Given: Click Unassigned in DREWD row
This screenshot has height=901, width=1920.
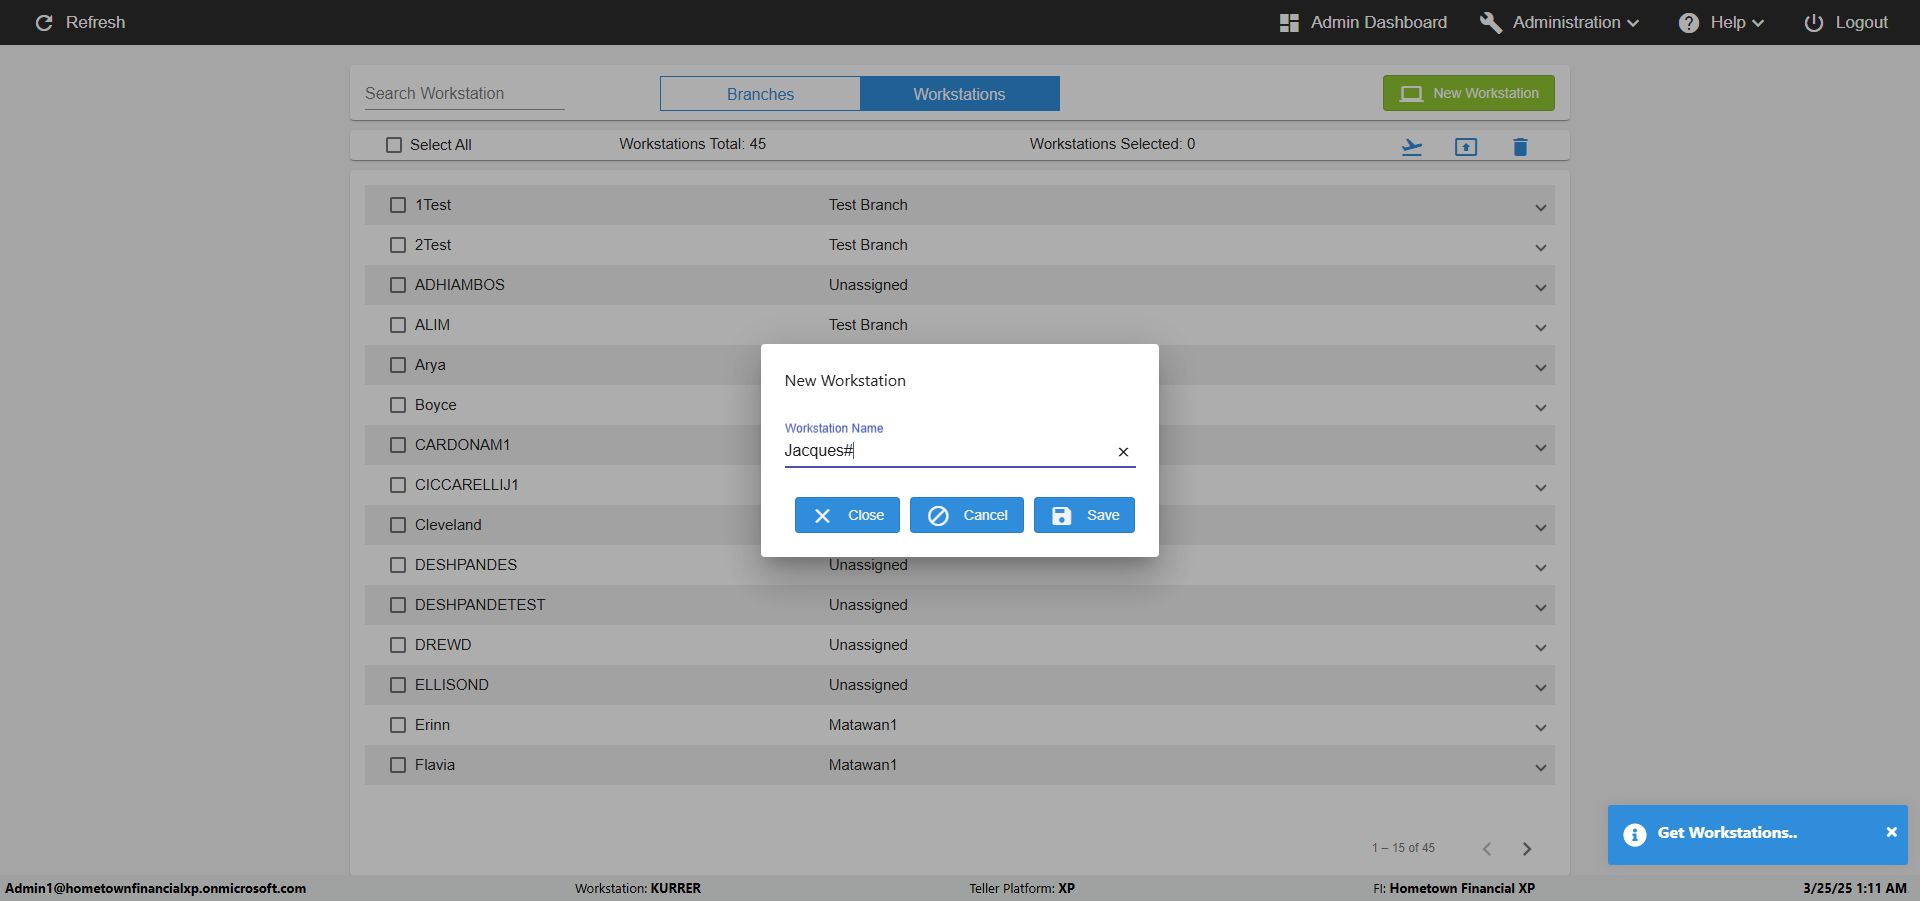Looking at the screenshot, I should (868, 645).
